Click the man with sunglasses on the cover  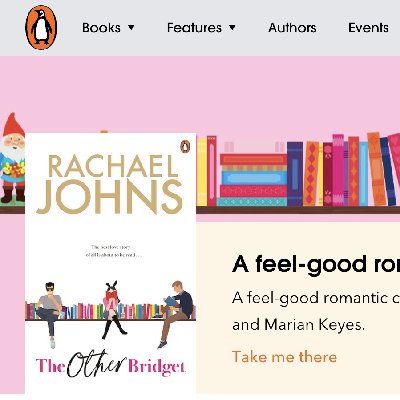[50, 313]
